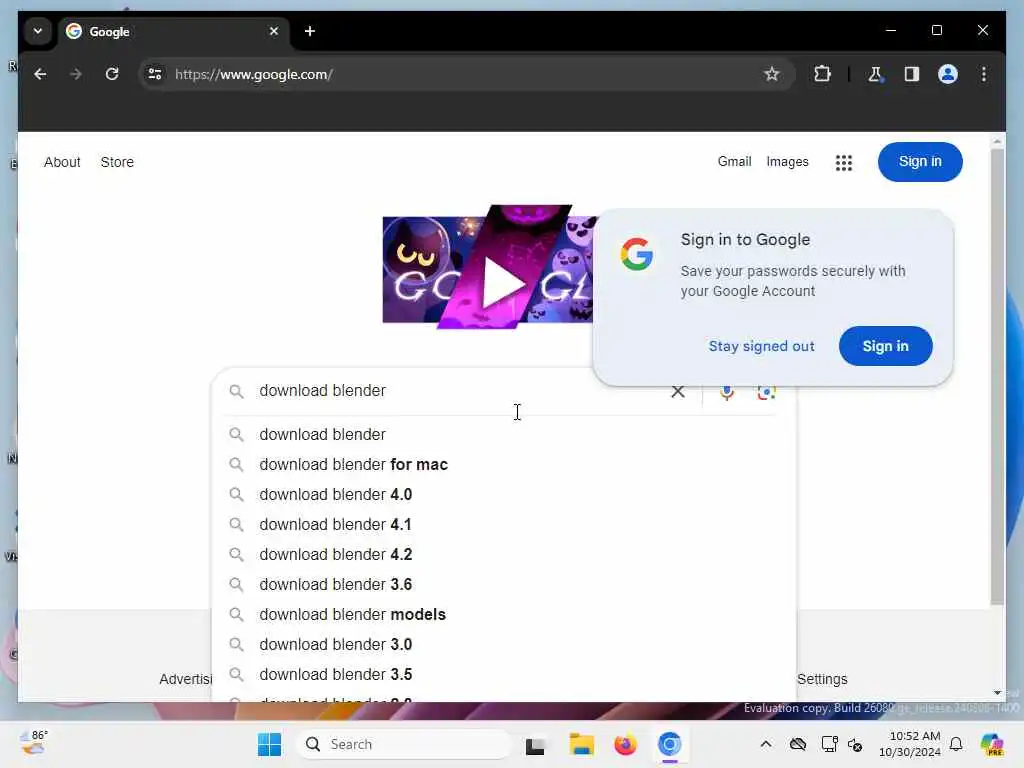Start voice search with microphone icon
The width and height of the screenshot is (1024, 768).
(x=726, y=392)
